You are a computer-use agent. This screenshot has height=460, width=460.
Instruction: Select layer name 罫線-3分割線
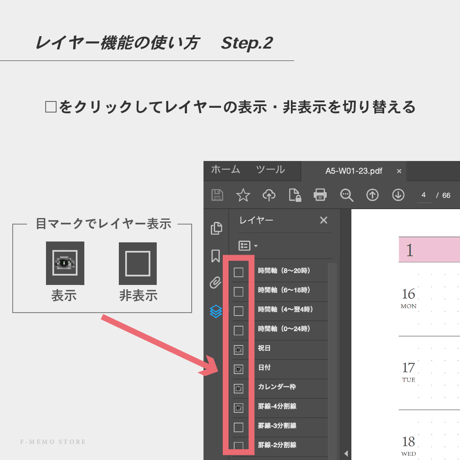pos(277,425)
